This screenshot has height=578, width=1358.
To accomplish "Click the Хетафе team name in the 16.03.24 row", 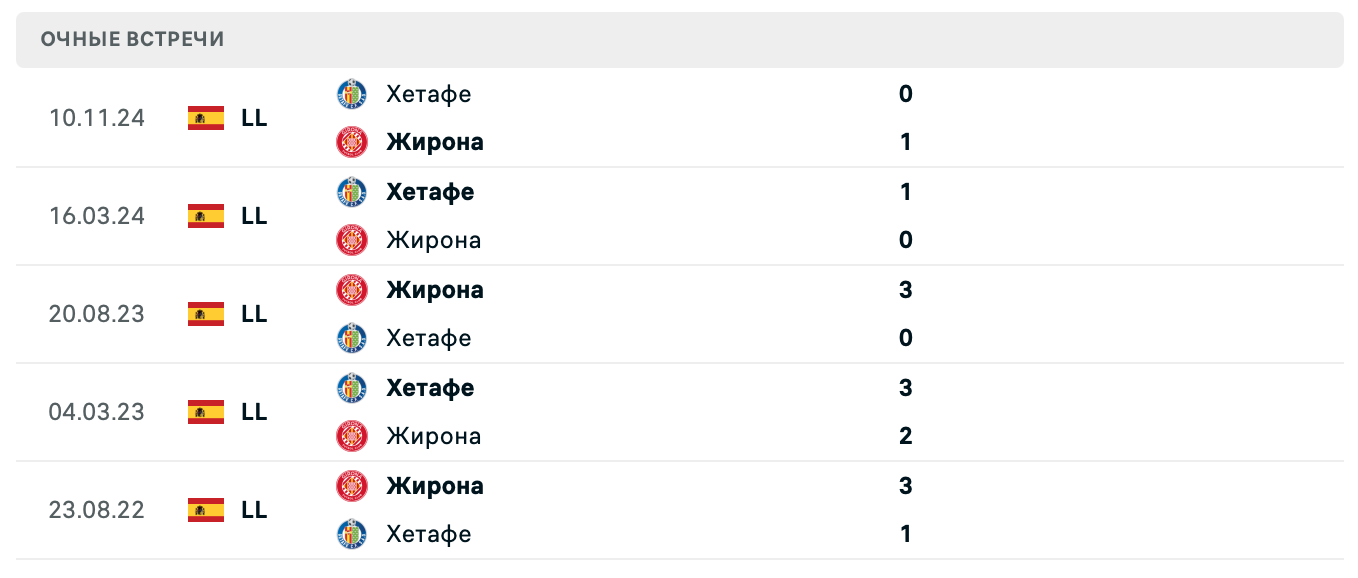I will [430, 192].
